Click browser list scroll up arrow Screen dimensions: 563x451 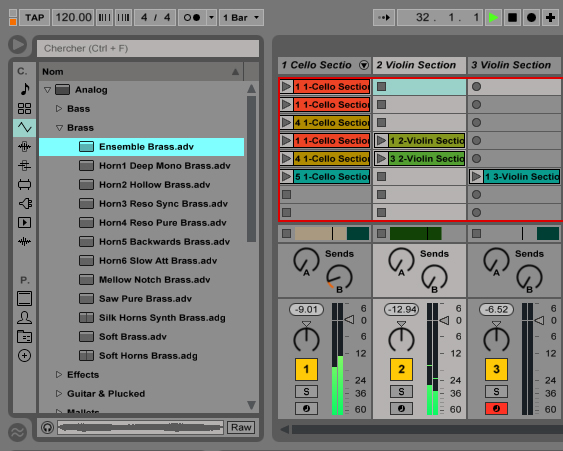pyautogui.click(x=251, y=88)
